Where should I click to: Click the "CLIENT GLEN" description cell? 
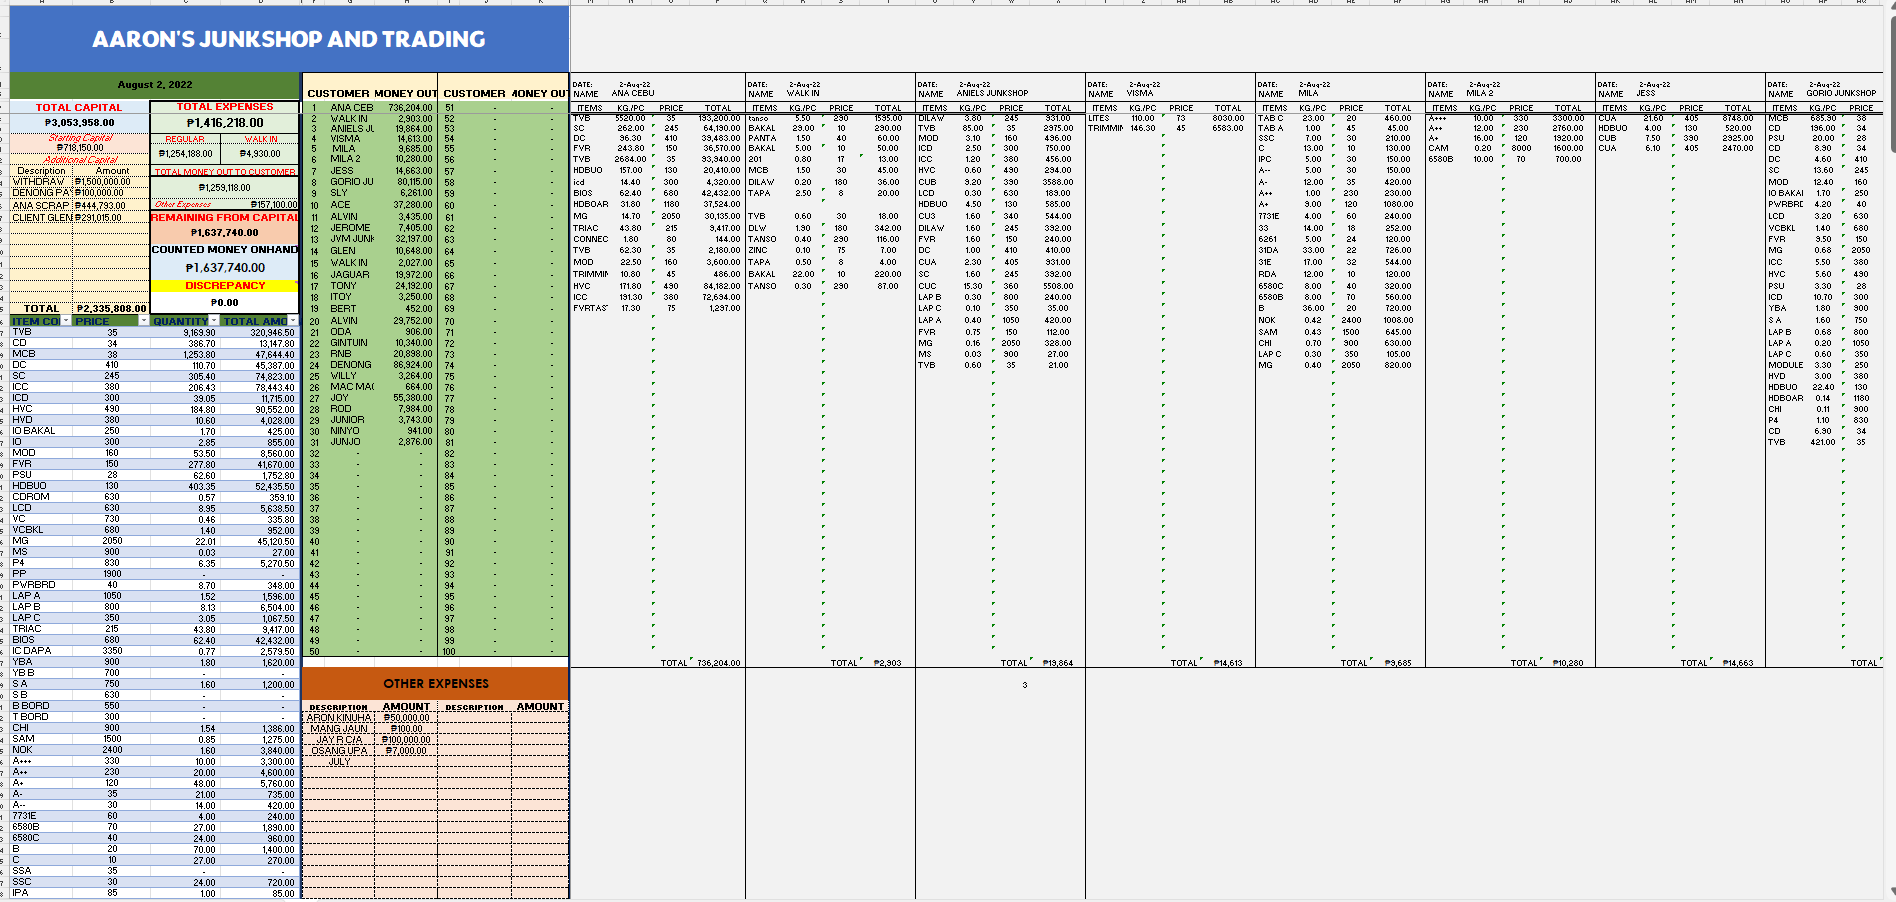click(x=41, y=217)
